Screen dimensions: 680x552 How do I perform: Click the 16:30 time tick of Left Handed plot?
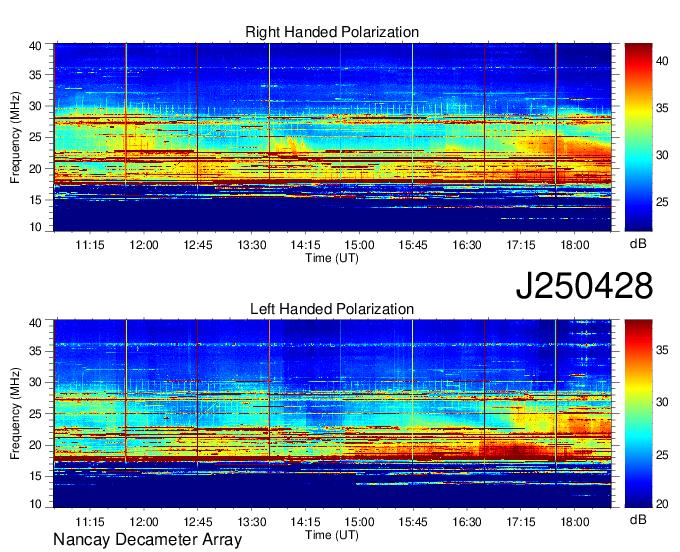pyautogui.click(x=467, y=522)
